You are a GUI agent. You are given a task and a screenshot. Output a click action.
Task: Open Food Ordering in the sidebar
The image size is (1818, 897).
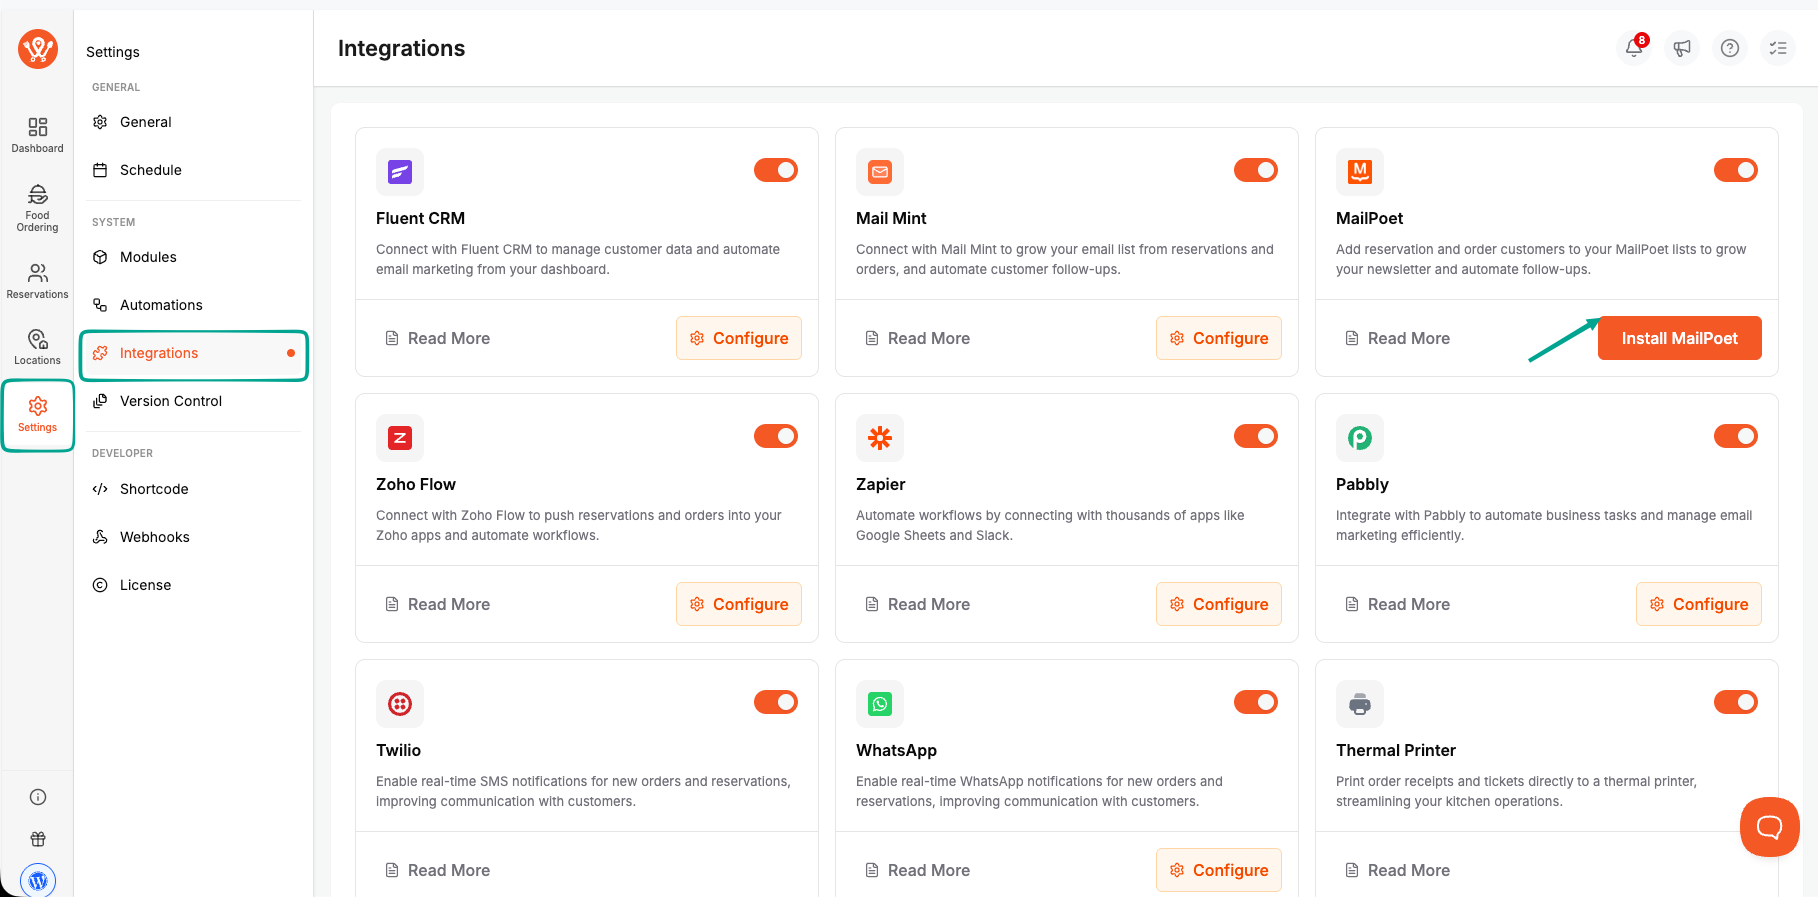pyautogui.click(x=38, y=208)
